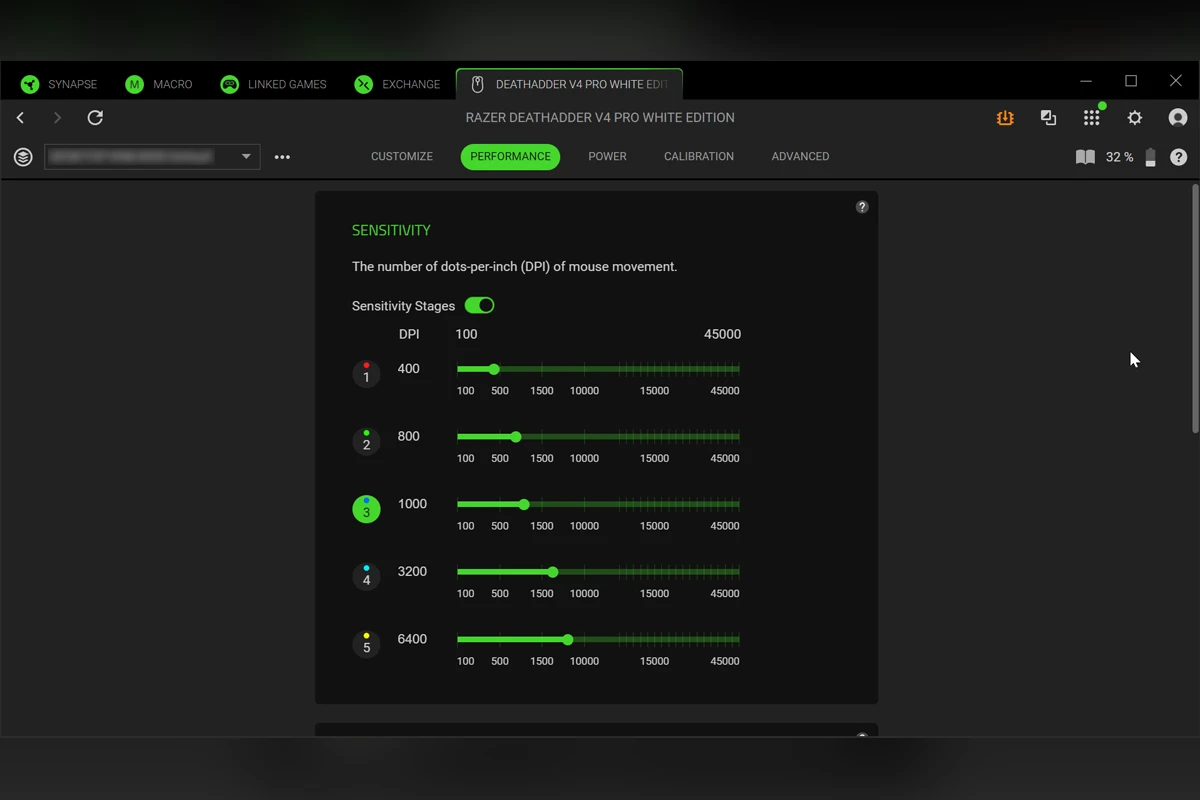The width and height of the screenshot is (1200, 800).
Task: Disable the Sensitivity Stages toggle
Action: (480, 306)
